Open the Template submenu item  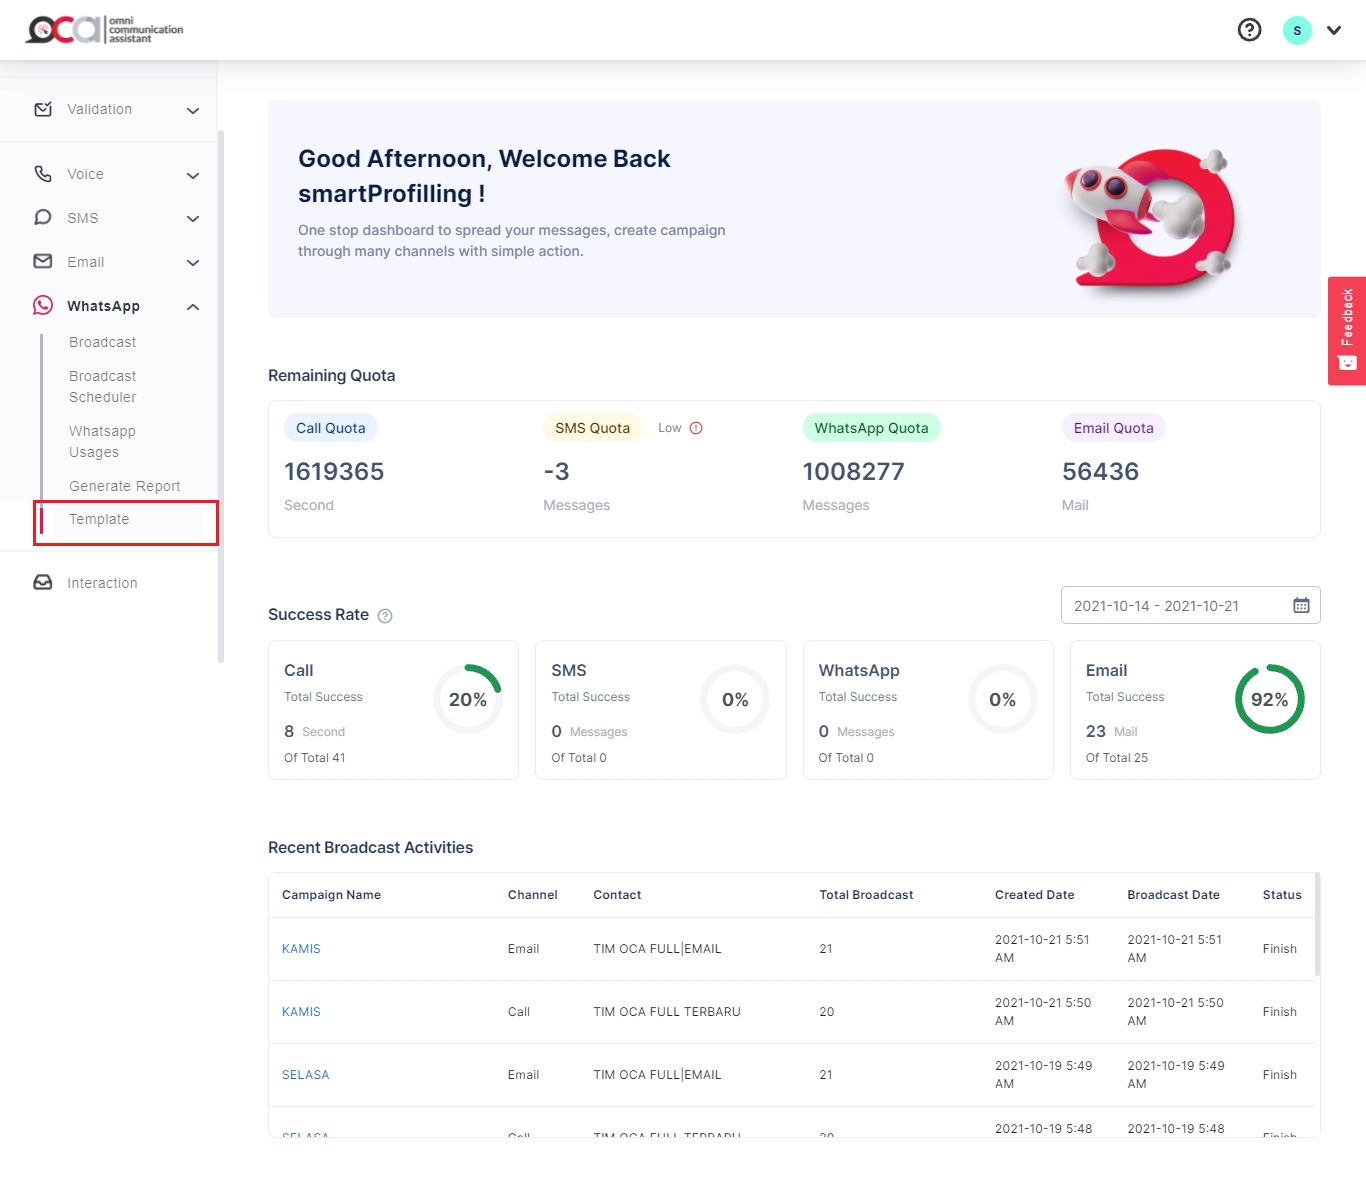click(x=99, y=519)
